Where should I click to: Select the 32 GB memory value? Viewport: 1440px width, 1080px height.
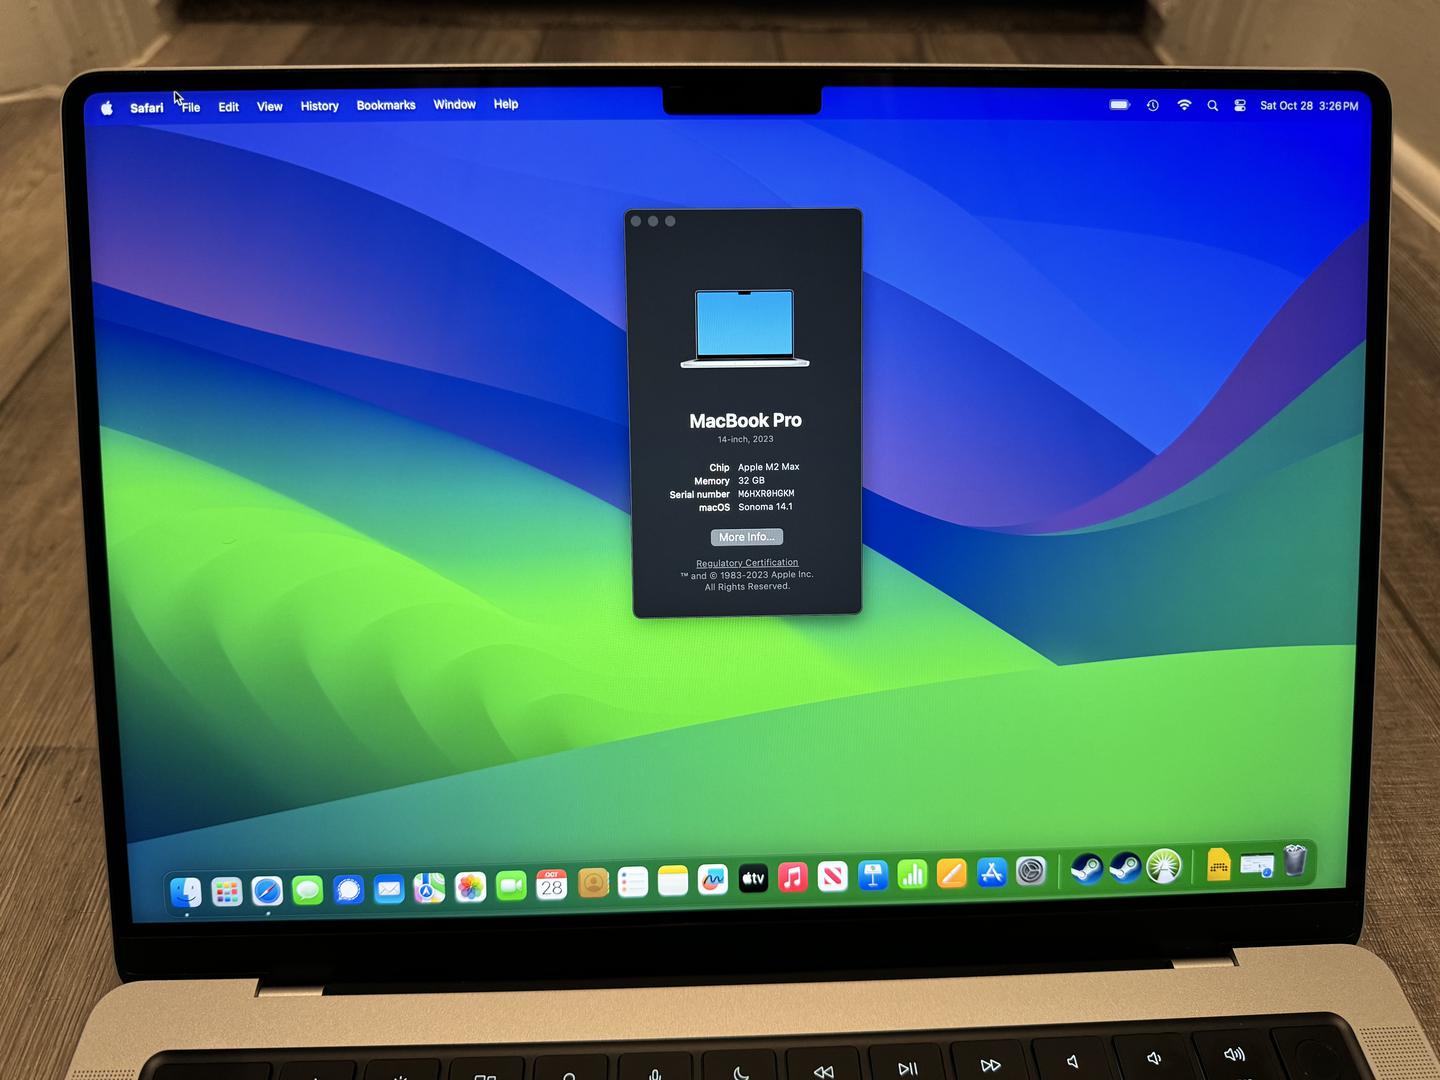point(751,480)
